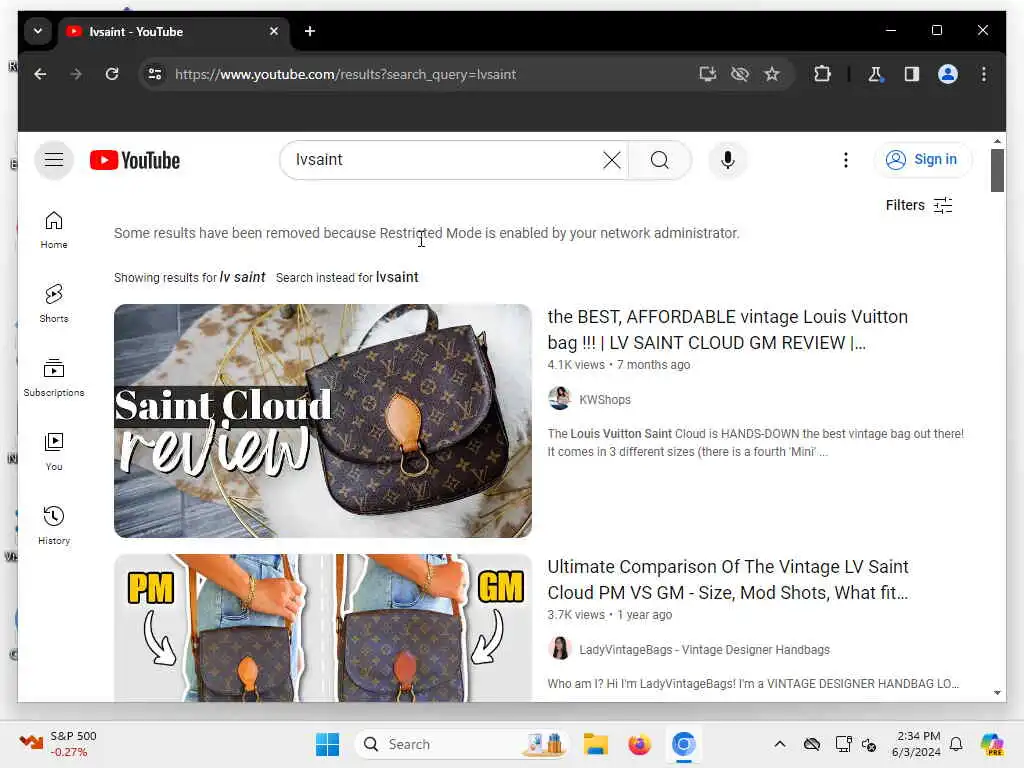Screen dimensions: 1024x768
Task: Open the S&P 500 widget
Action: pos(58,744)
